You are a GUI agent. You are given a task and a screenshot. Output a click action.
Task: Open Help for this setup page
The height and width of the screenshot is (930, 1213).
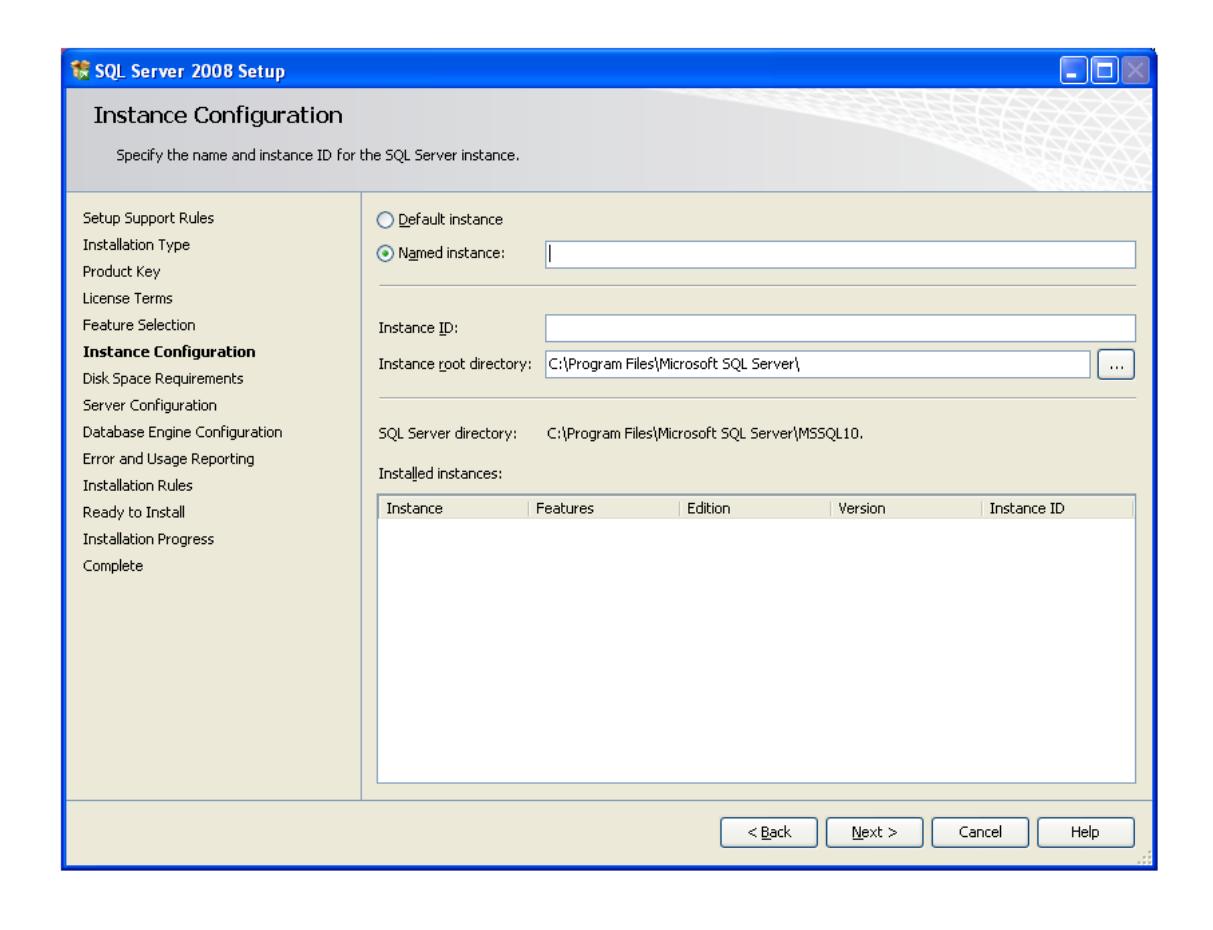coord(1085,832)
